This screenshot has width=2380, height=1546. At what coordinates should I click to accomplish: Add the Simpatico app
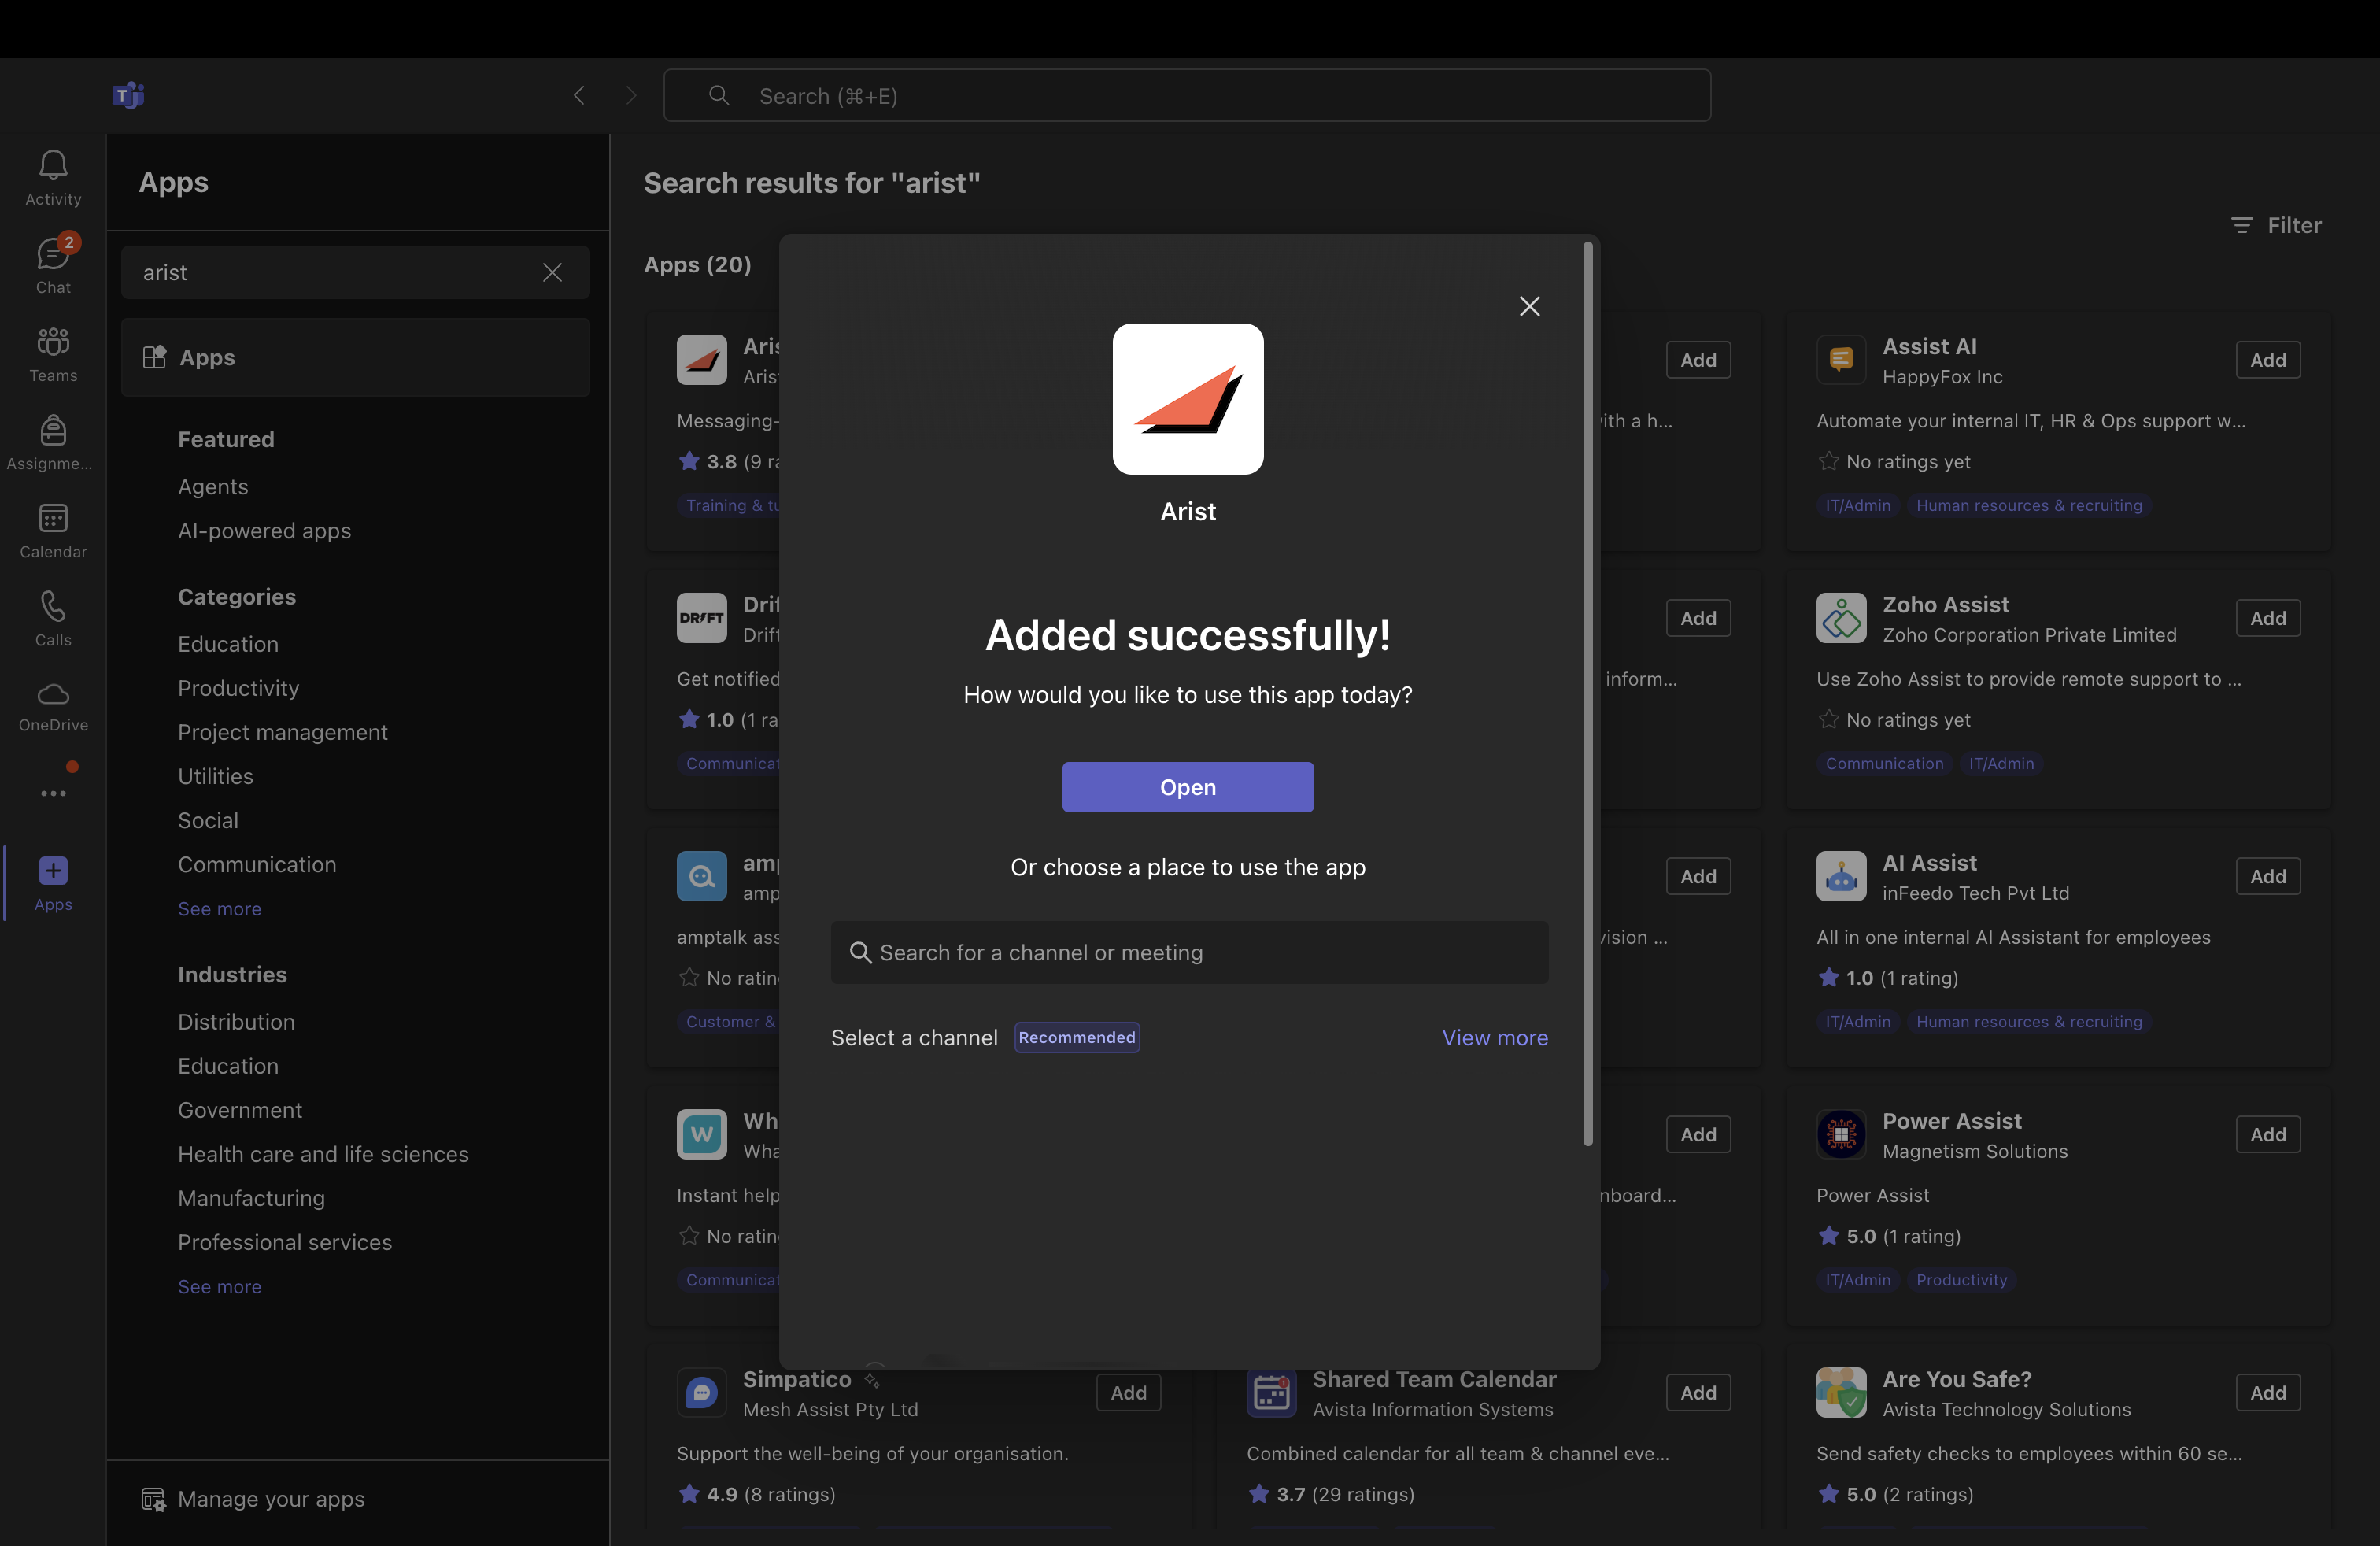[x=1128, y=1392]
